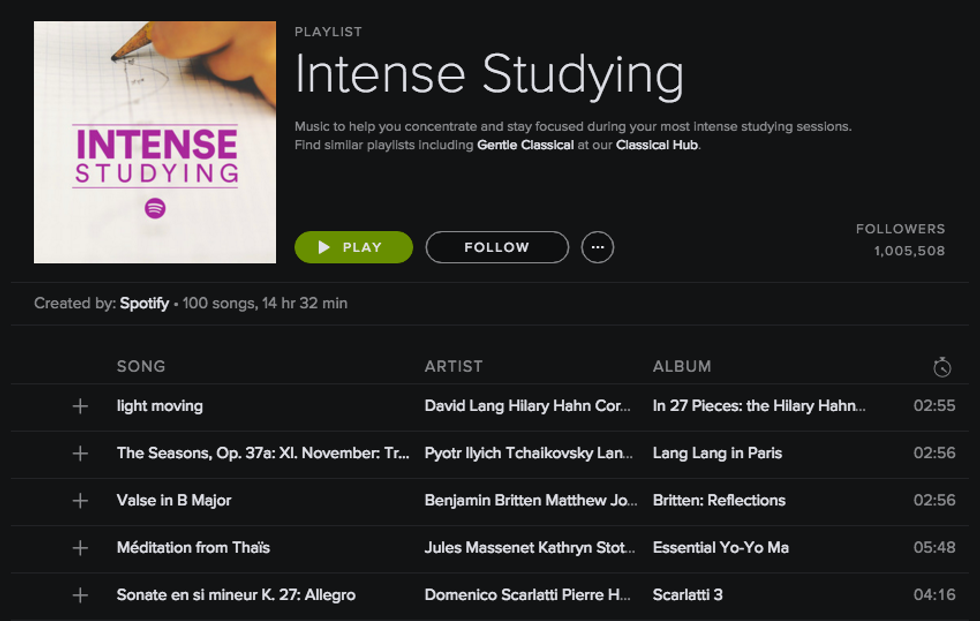Screen dimensions: 980x621
Task: Sort list by Song column header
Action: pos(141,366)
